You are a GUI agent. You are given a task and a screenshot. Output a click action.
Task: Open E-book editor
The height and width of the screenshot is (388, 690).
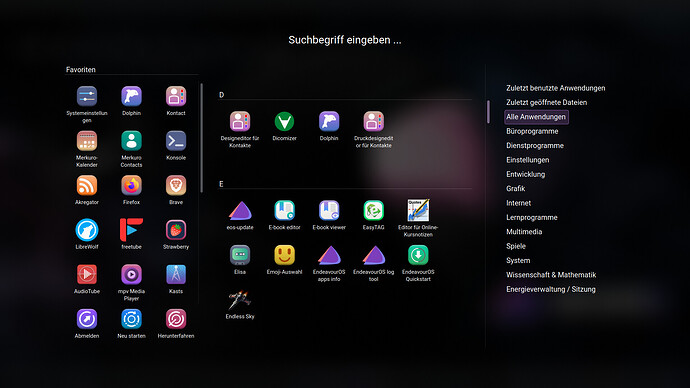click(284, 211)
